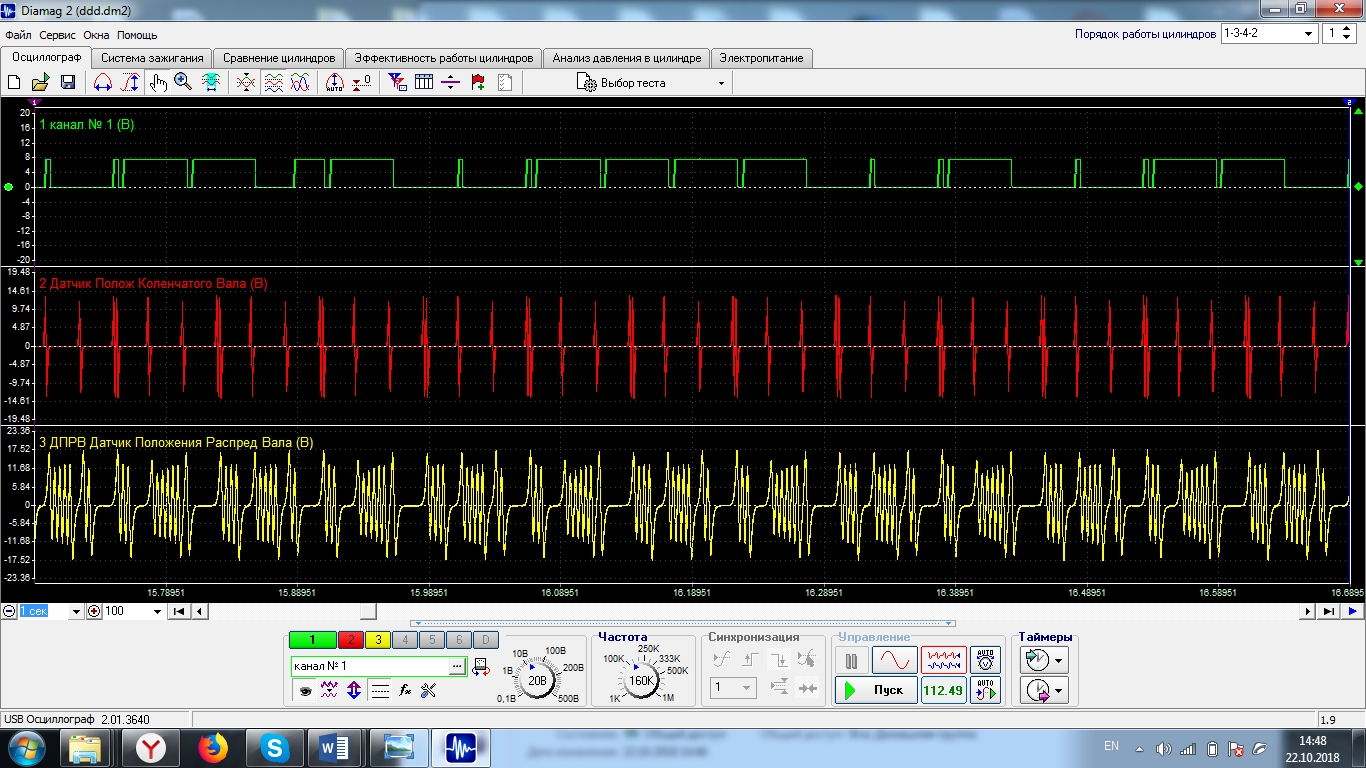This screenshot has width=1366, height=768.
Task: Switch to Эффективность работы цилиндров tab
Action: 444,58
